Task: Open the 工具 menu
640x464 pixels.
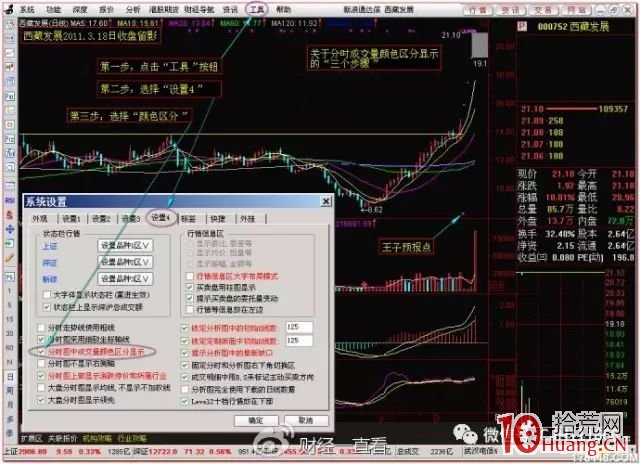Action: click(x=257, y=9)
